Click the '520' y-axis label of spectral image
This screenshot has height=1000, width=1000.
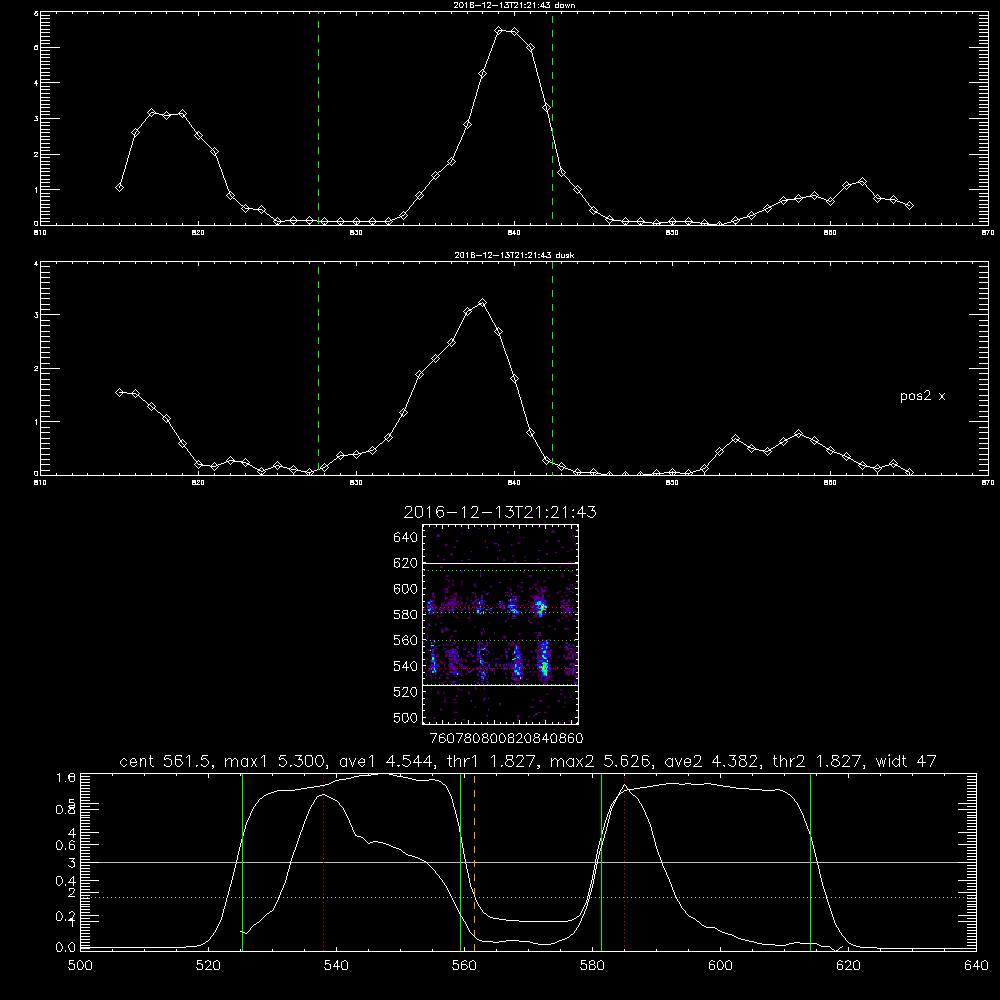pyautogui.click(x=406, y=692)
